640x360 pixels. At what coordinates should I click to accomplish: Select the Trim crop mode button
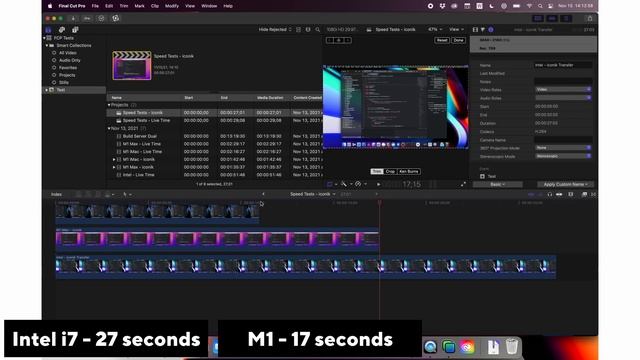377,171
